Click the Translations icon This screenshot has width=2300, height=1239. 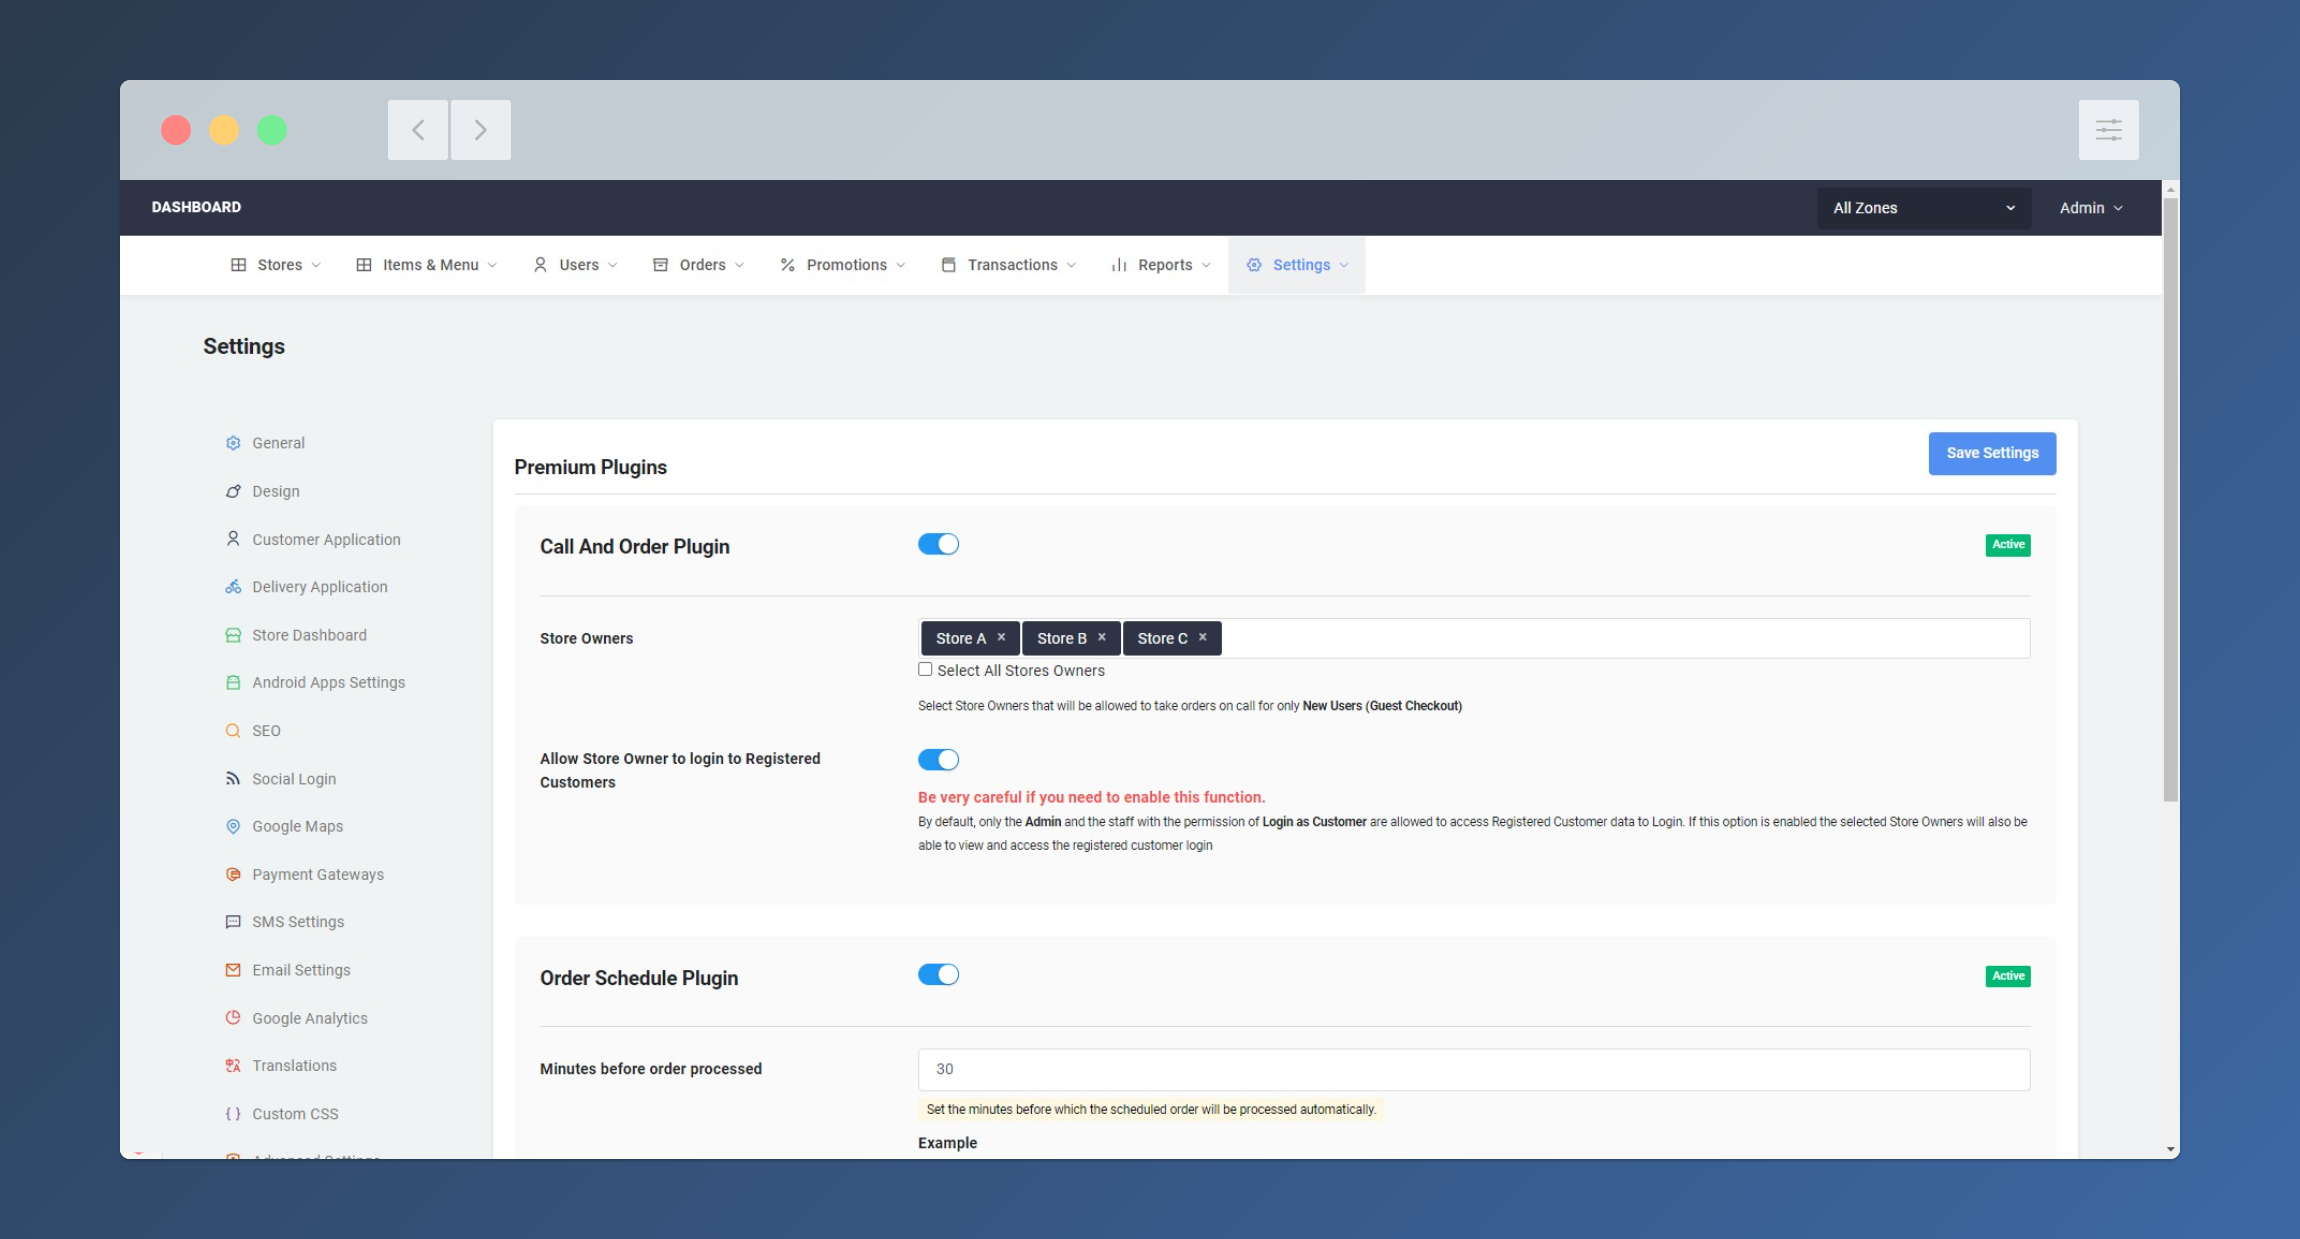click(x=233, y=1066)
